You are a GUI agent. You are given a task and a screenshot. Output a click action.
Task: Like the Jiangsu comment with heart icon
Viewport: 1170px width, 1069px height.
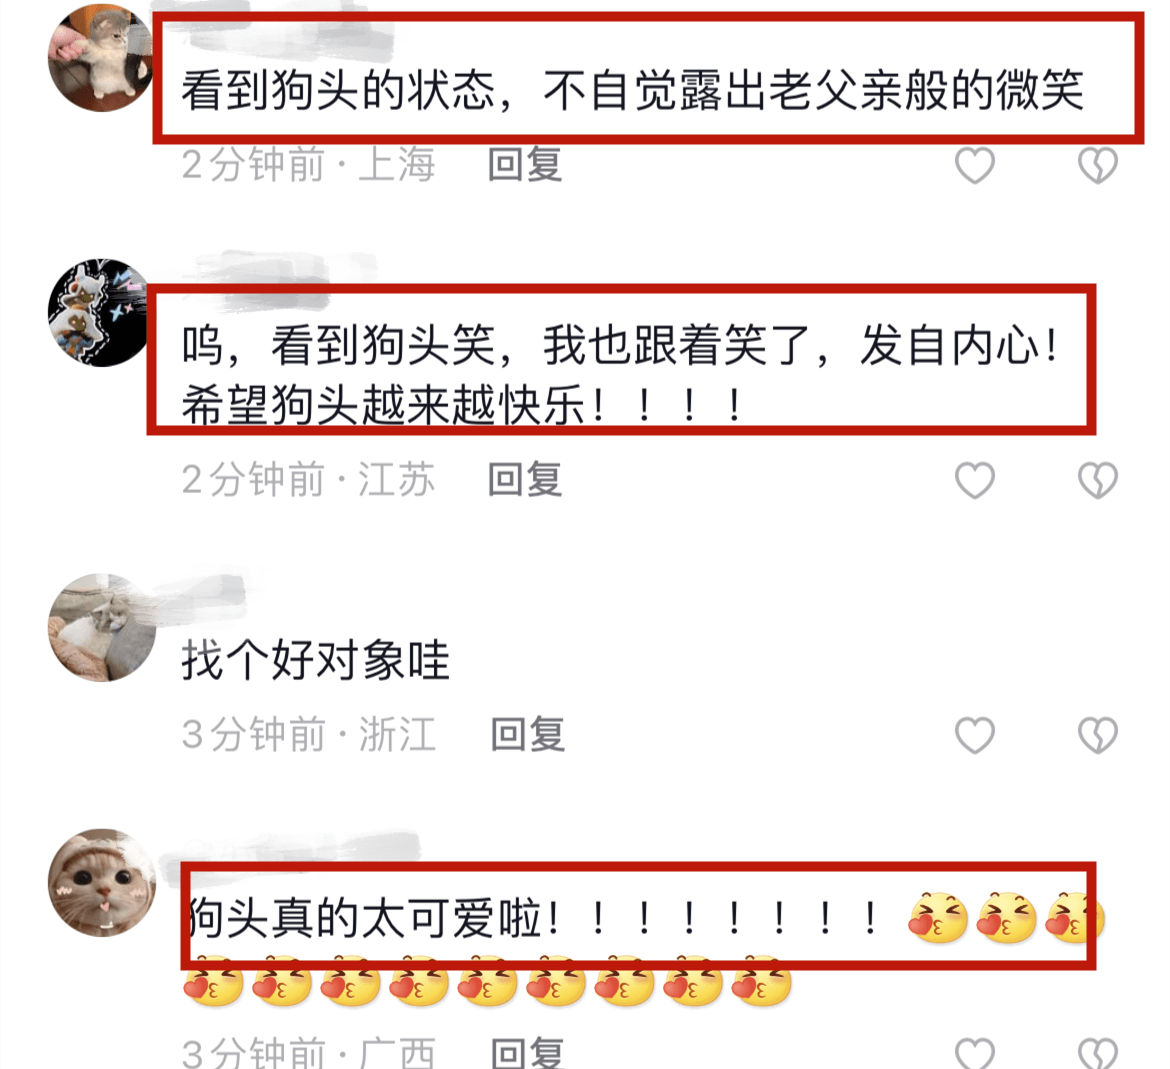click(975, 480)
